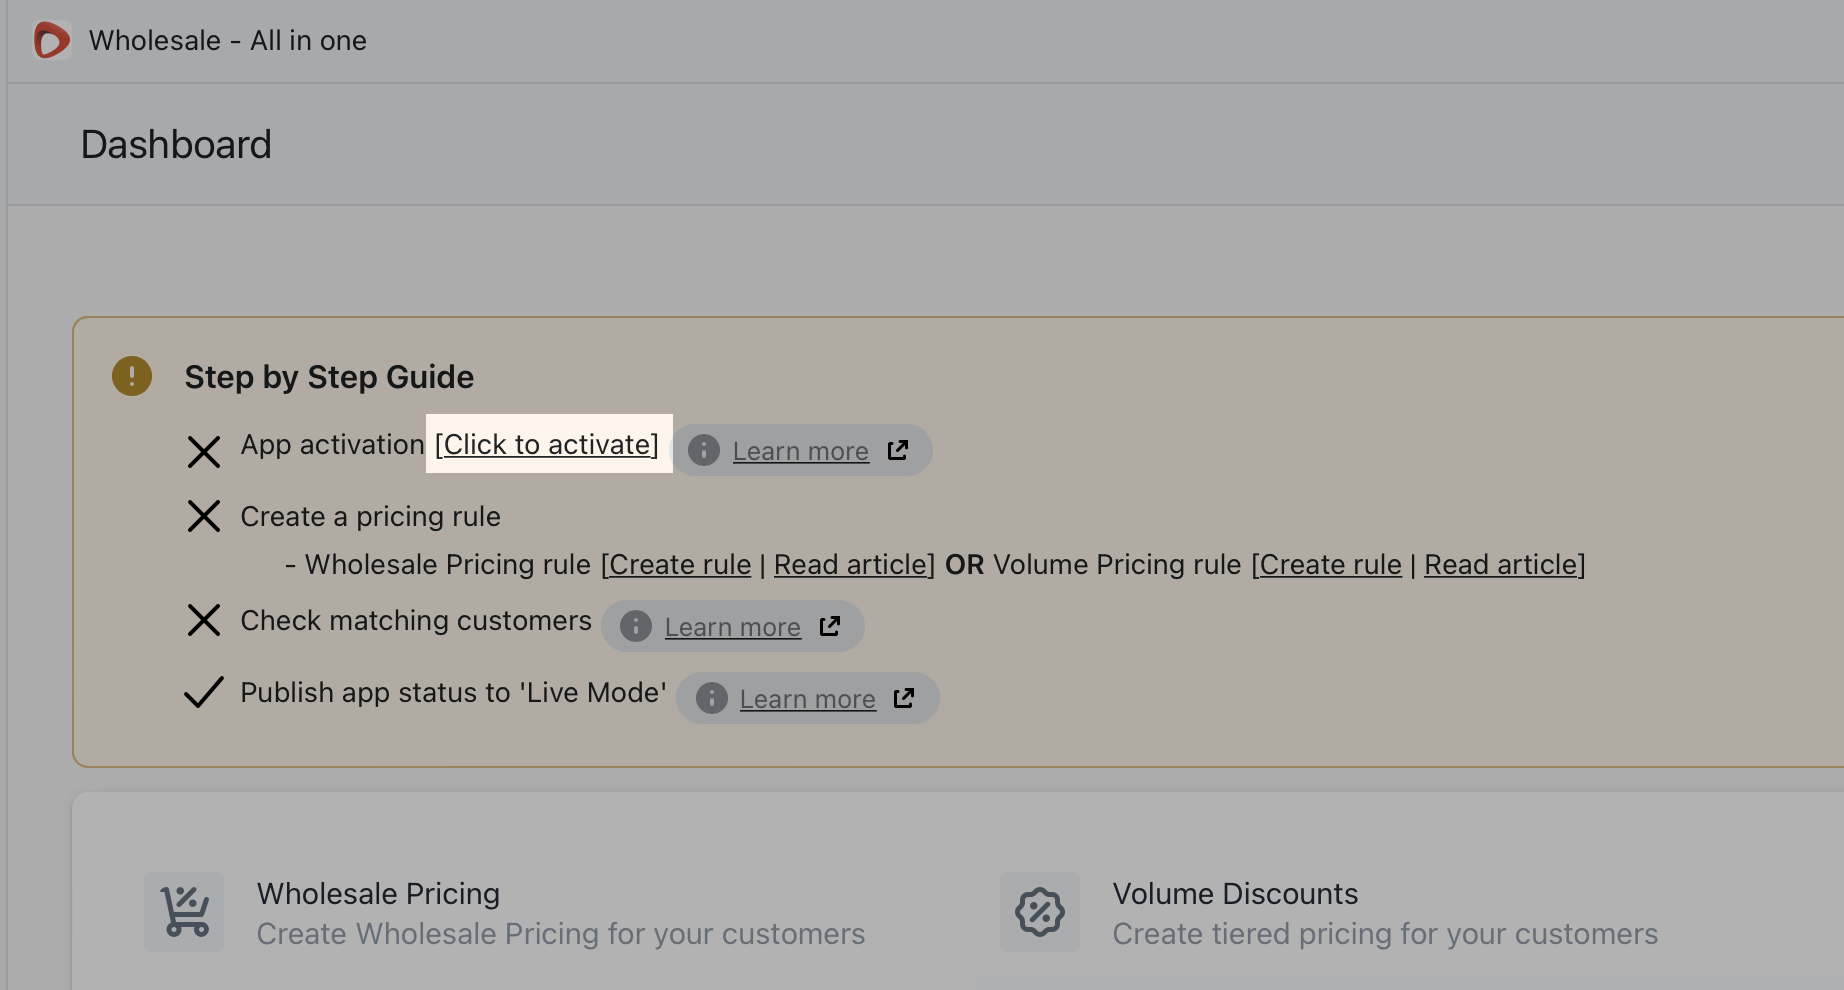Click the [Click to activate] link

[547, 444]
